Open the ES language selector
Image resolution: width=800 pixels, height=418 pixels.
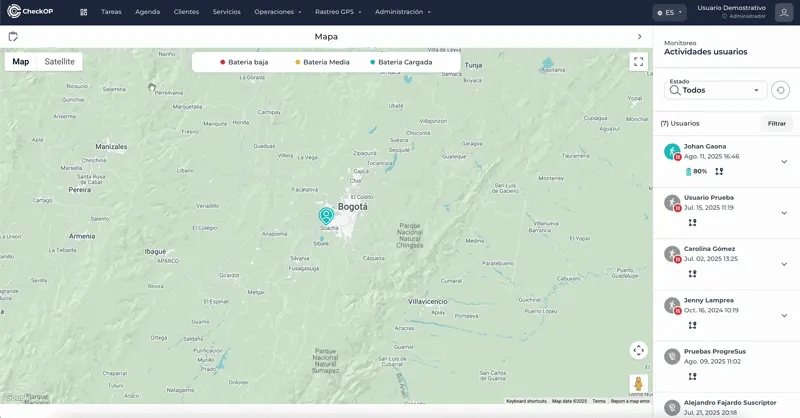pyautogui.click(x=669, y=13)
